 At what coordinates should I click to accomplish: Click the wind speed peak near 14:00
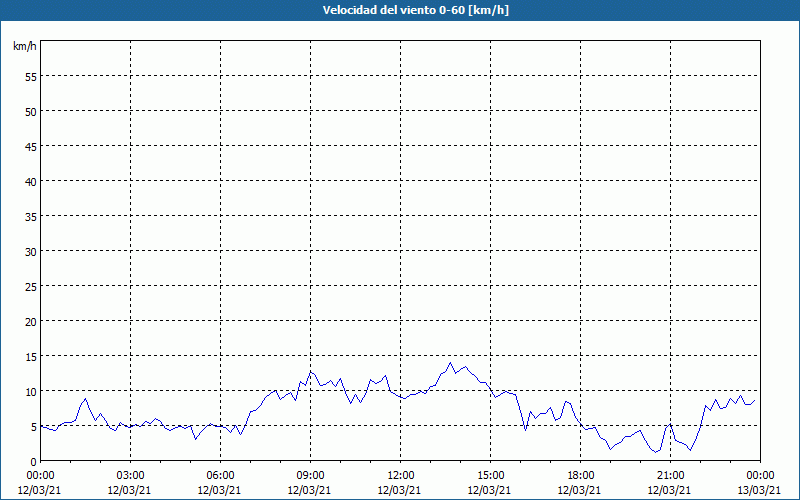[450, 363]
